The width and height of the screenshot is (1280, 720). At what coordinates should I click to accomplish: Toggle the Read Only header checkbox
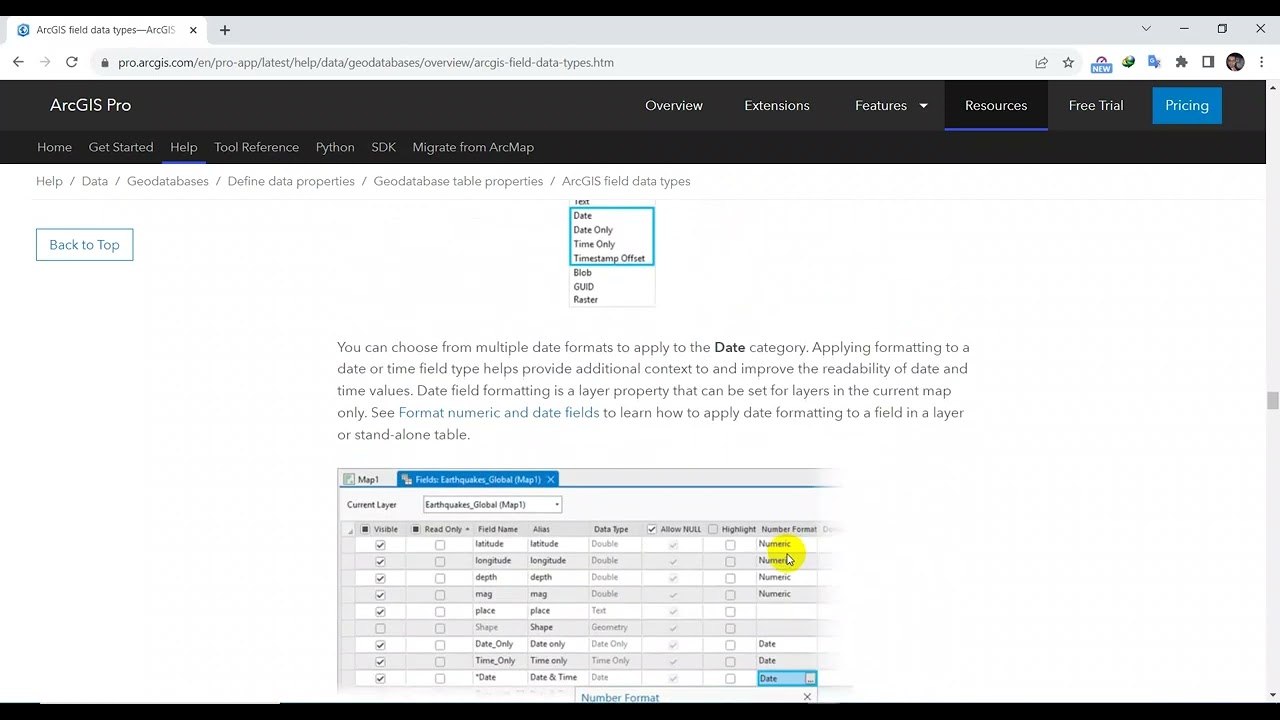click(415, 529)
